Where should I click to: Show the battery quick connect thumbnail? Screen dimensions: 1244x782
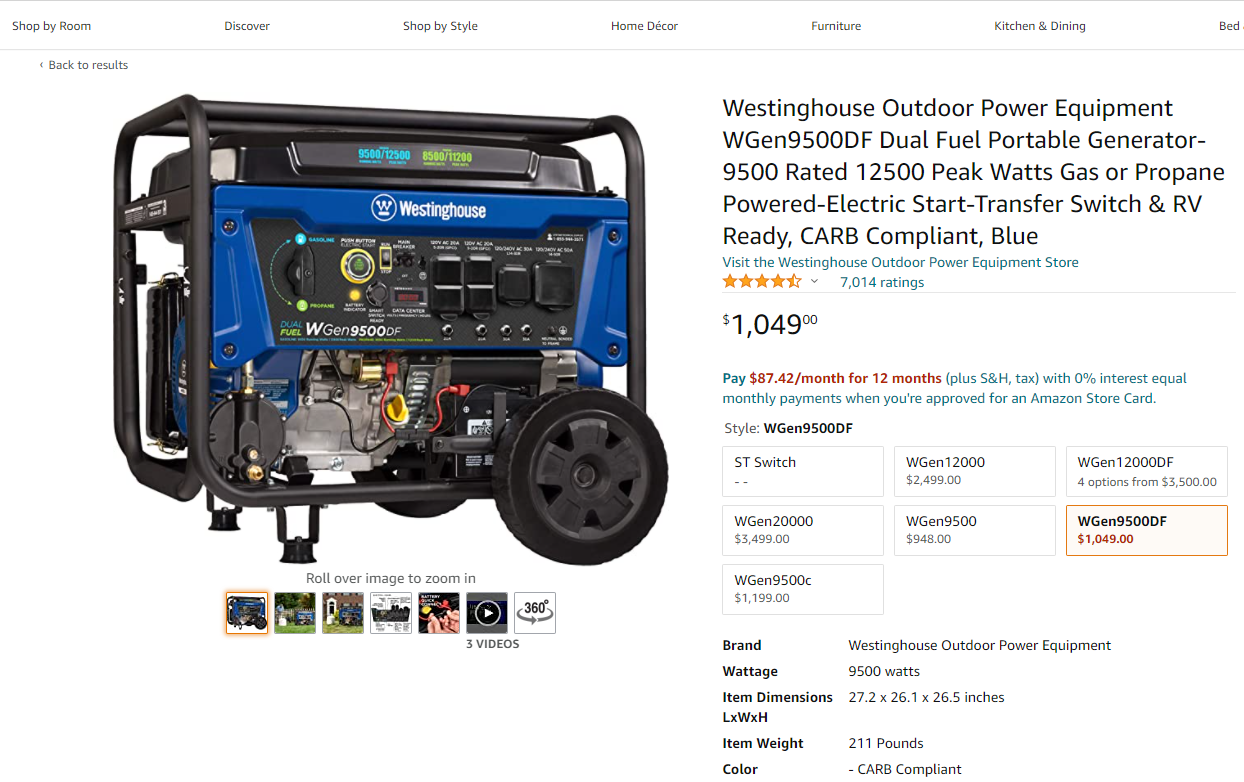point(439,613)
